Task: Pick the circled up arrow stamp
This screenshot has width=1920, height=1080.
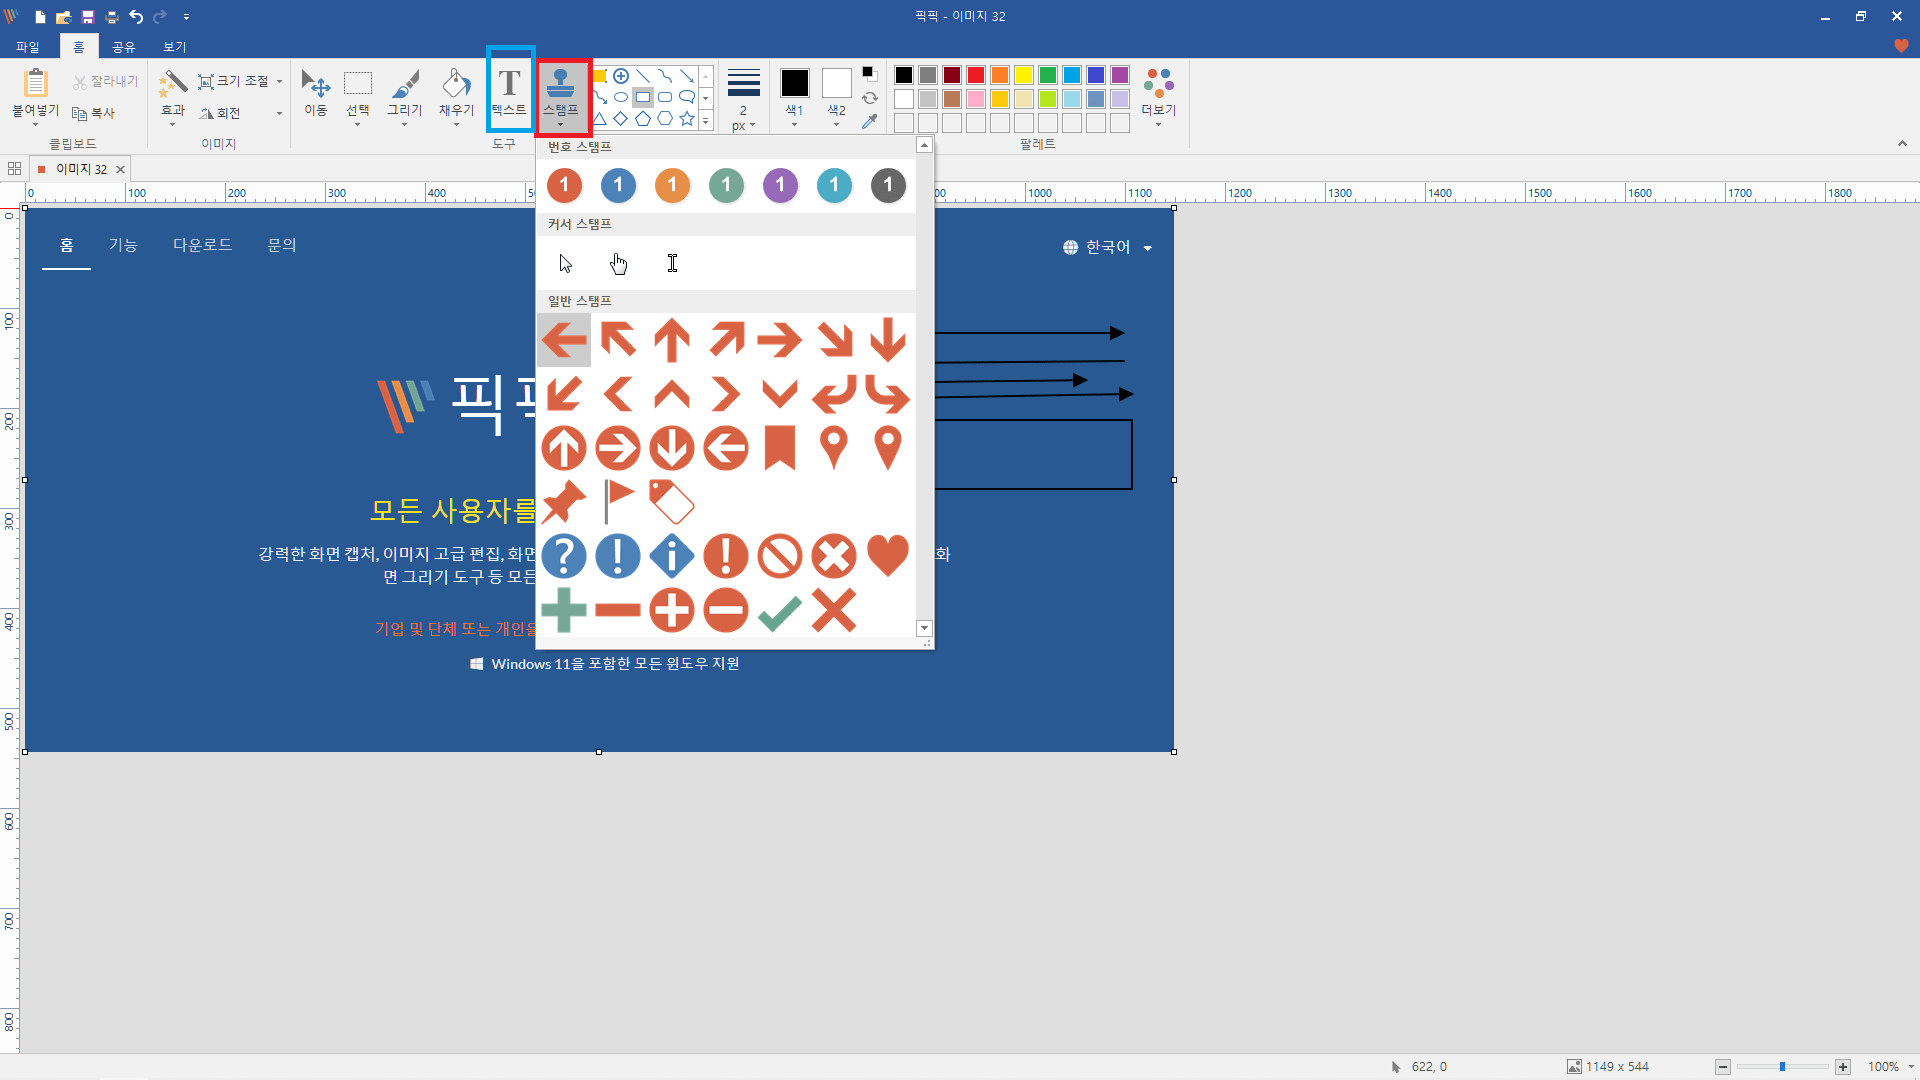Action: (x=564, y=448)
